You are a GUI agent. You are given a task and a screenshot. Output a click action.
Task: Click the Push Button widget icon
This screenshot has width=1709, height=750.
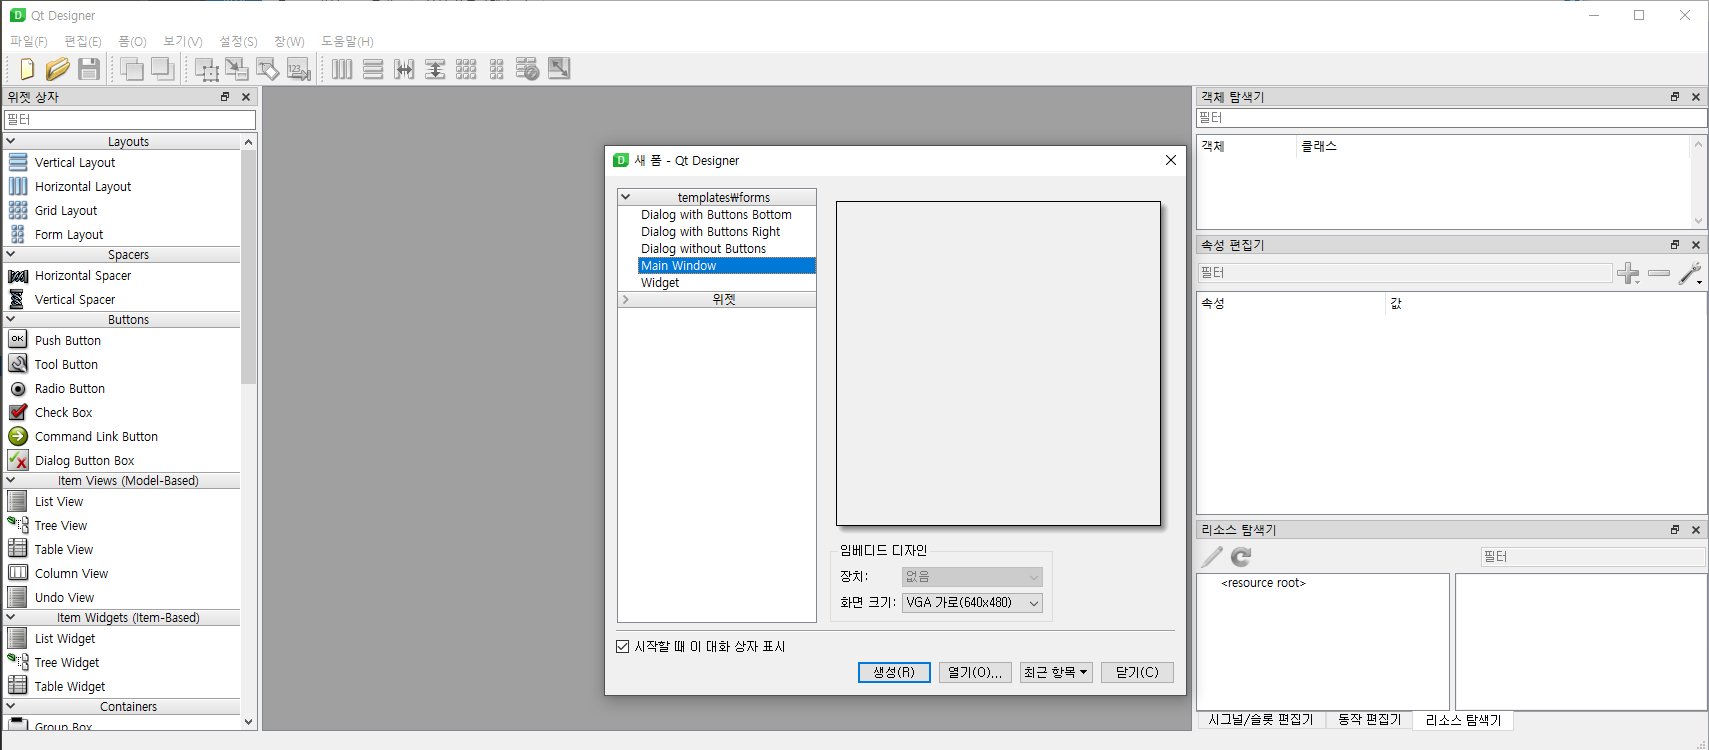click(18, 340)
